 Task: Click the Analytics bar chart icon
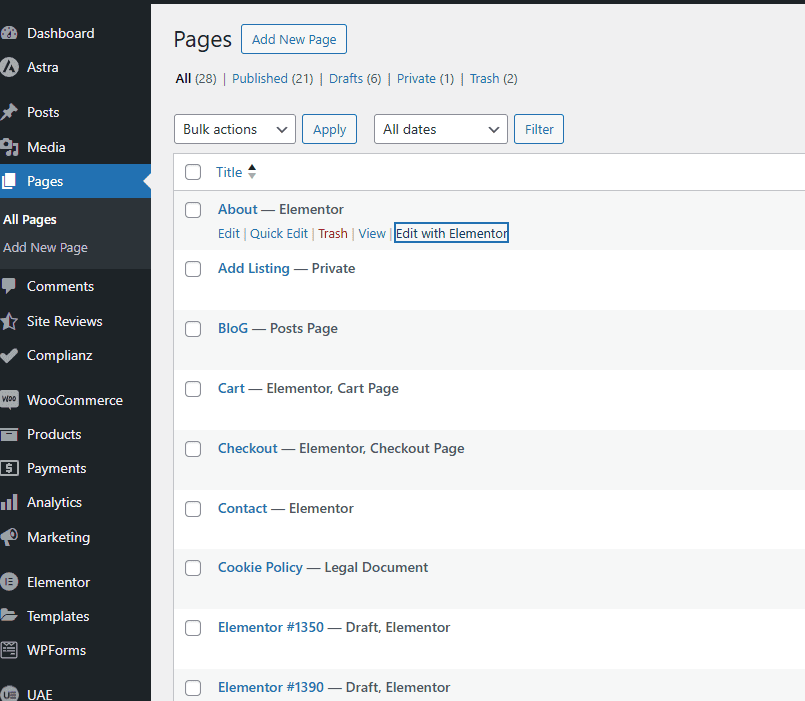(10, 503)
